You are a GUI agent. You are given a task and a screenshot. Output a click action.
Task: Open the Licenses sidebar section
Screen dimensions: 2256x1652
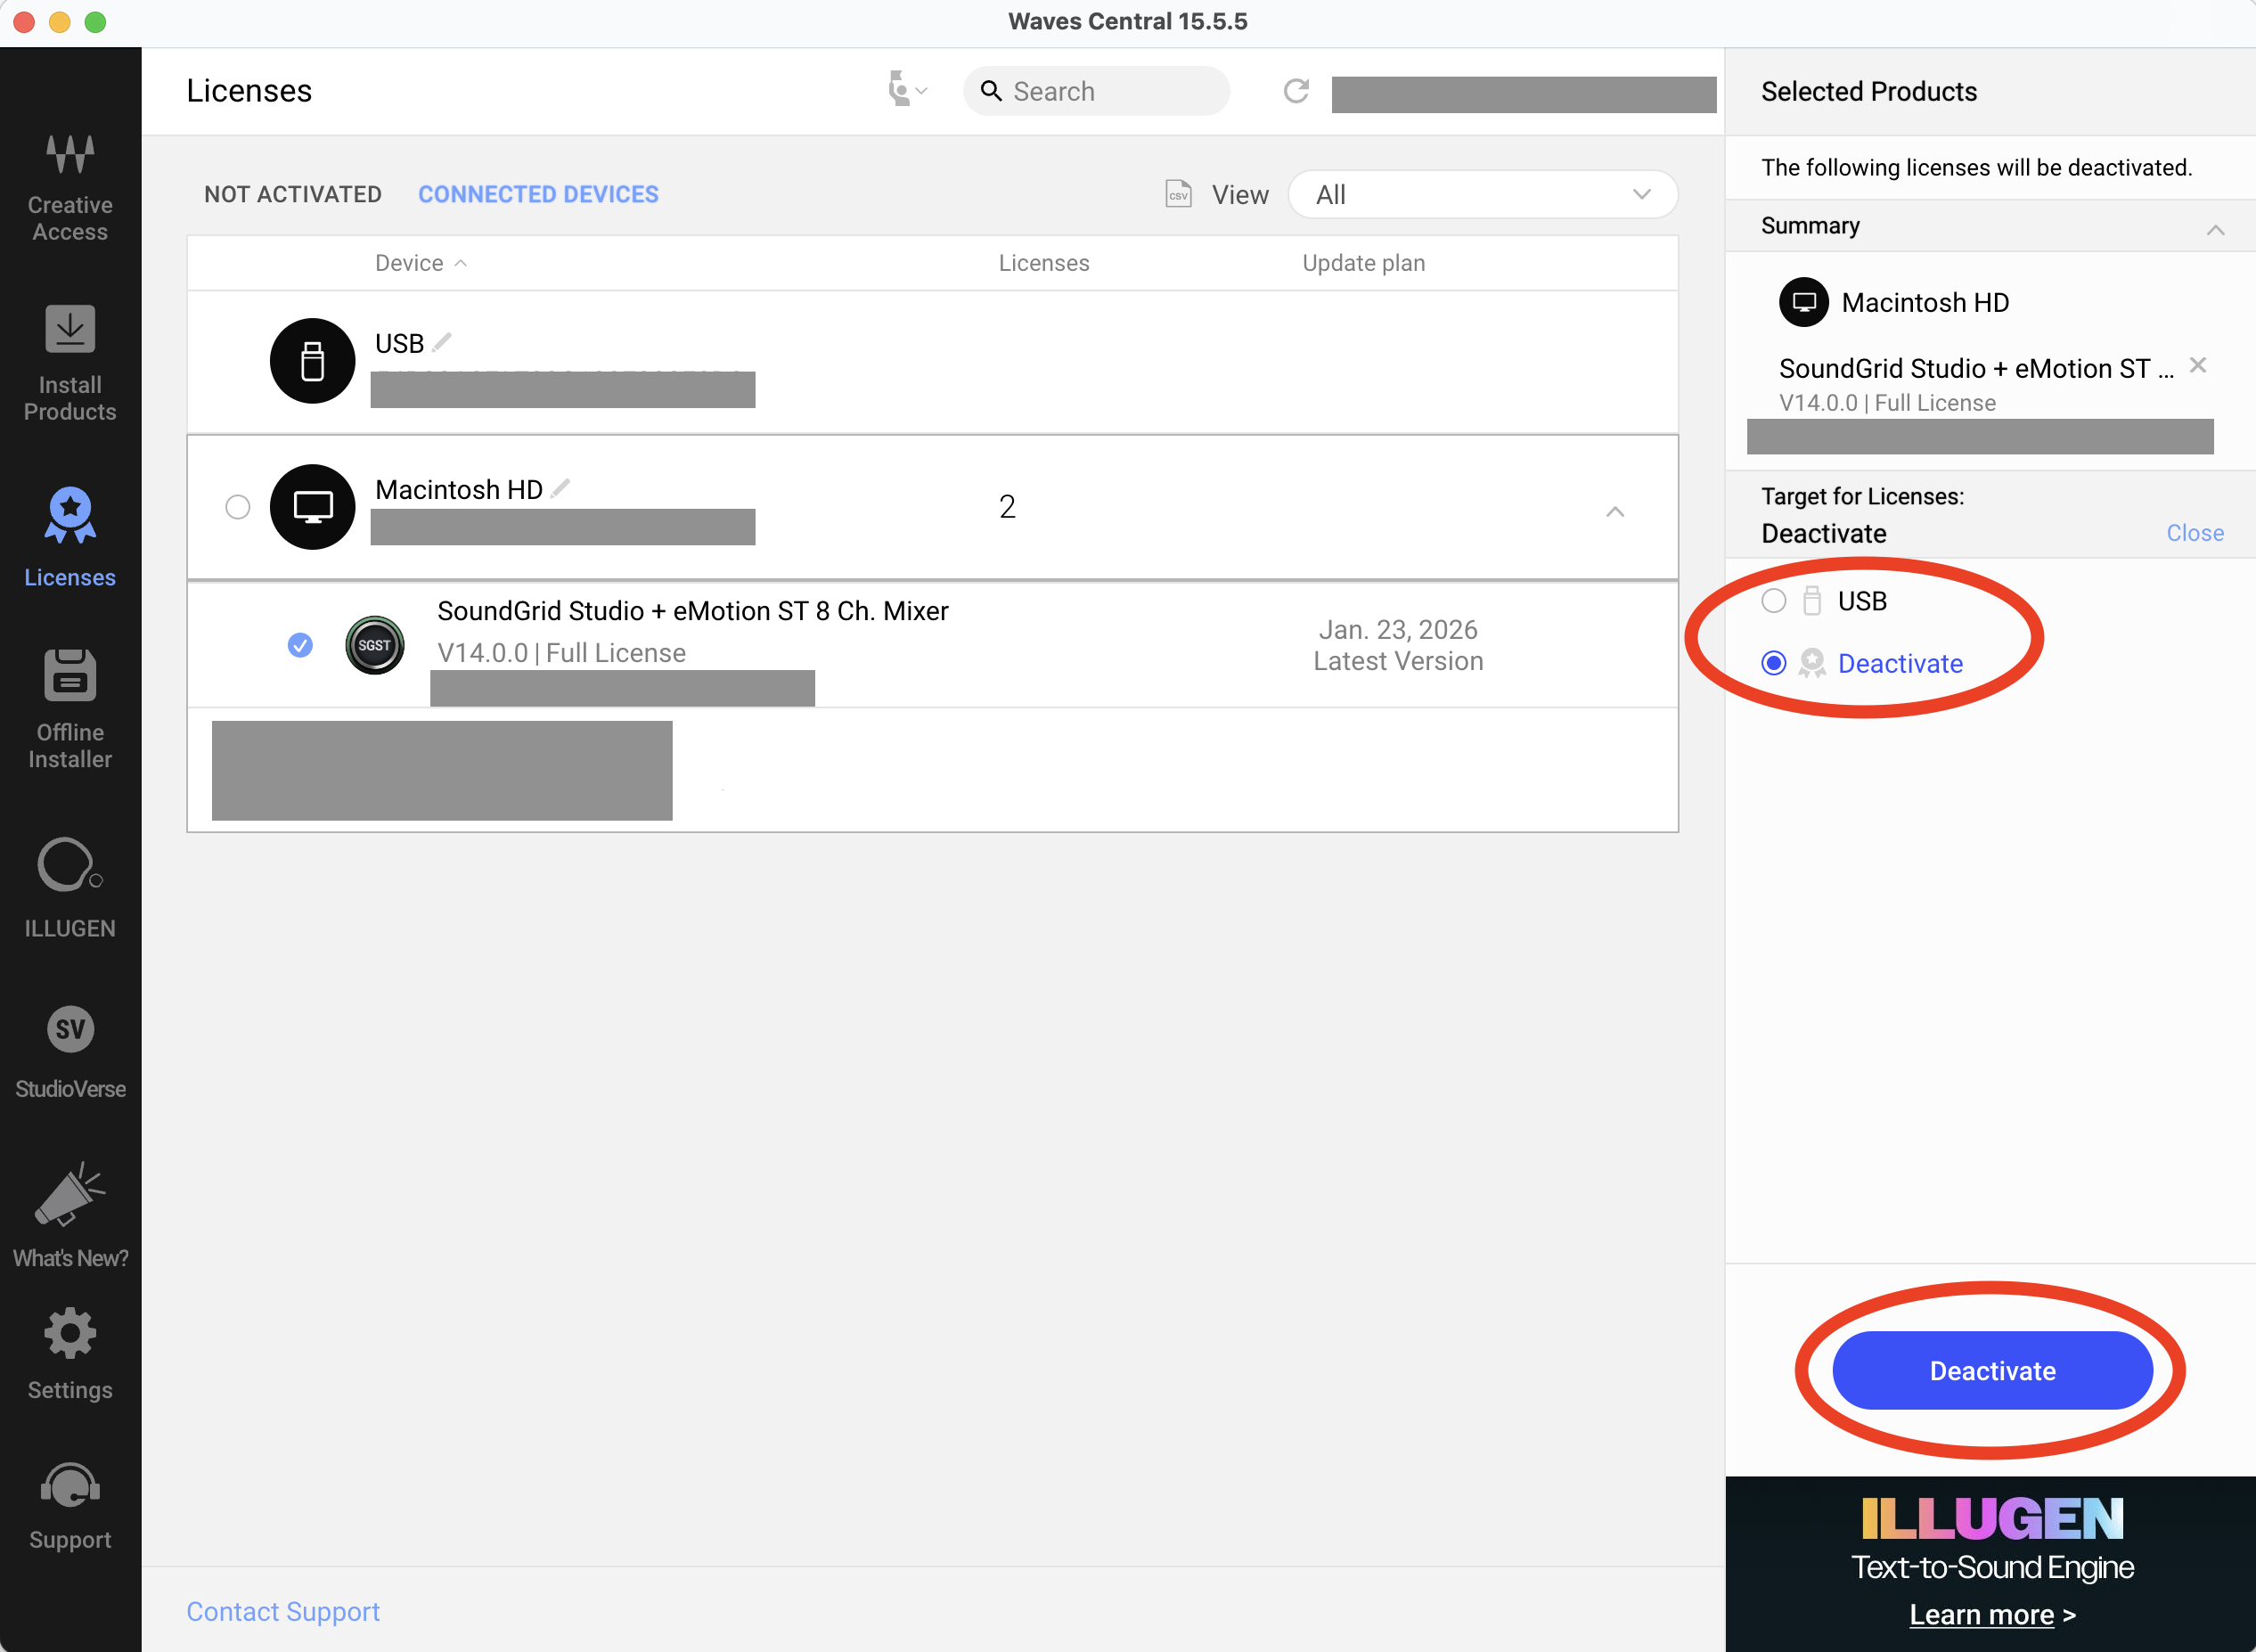click(x=70, y=537)
